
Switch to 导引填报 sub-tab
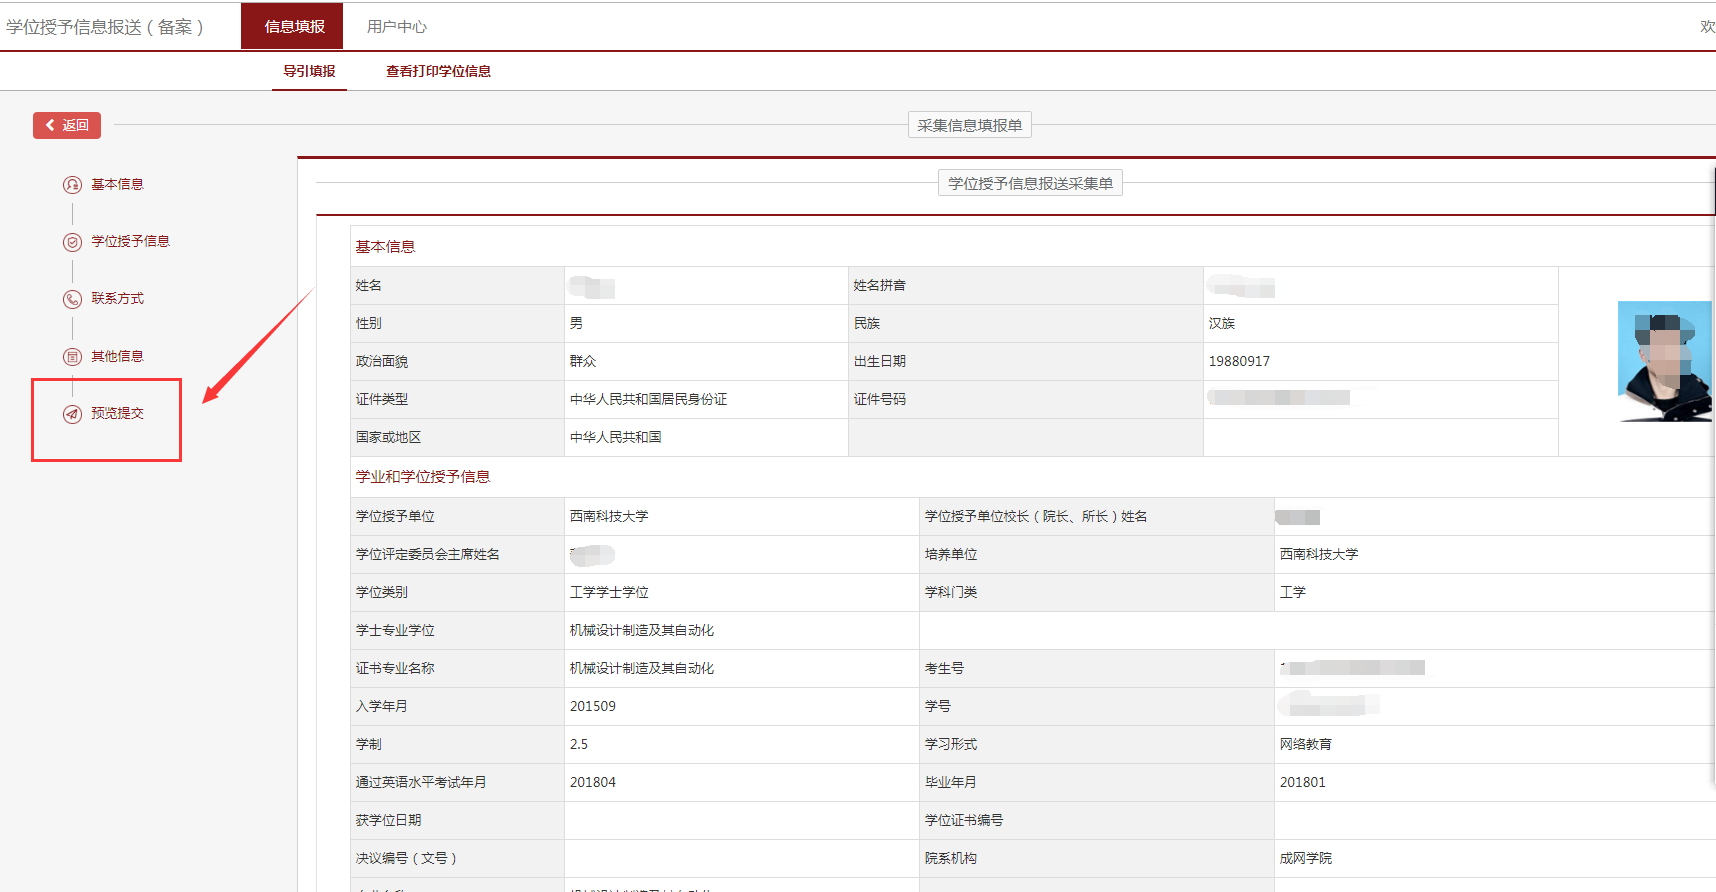(309, 71)
